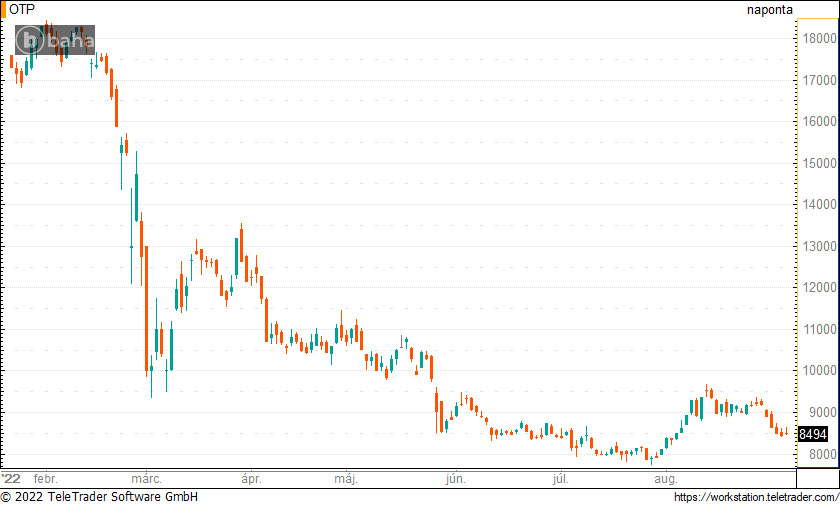Pick the 12000 price axis label
Image resolution: width=840 pixels, height=506 pixels.
point(819,287)
